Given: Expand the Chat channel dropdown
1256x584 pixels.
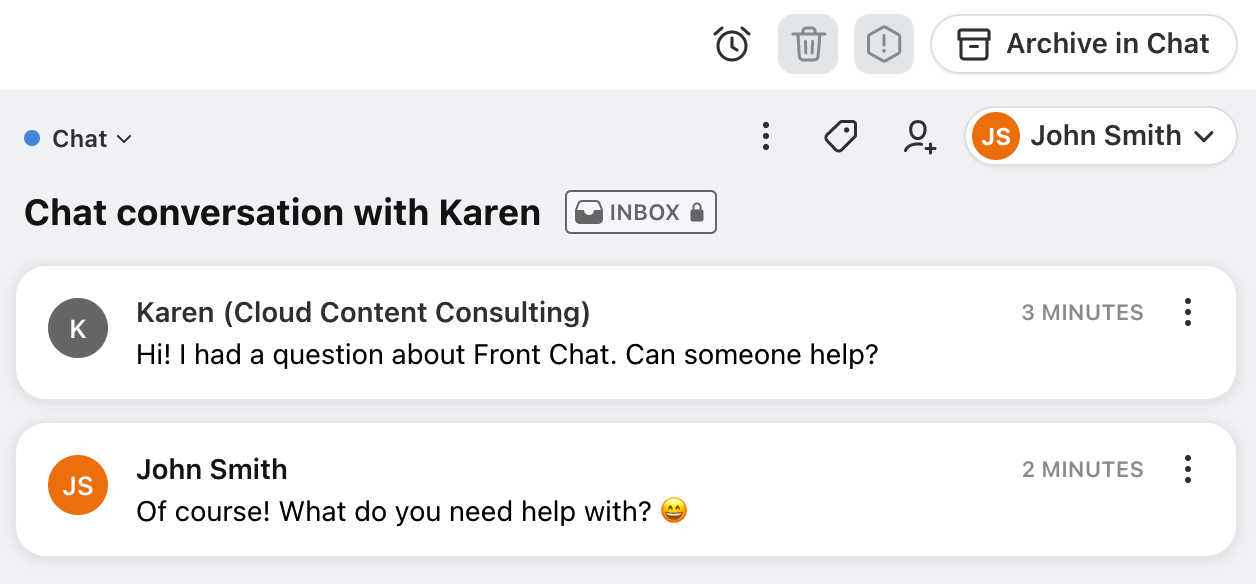Looking at the screenshot, I should 78,138.
